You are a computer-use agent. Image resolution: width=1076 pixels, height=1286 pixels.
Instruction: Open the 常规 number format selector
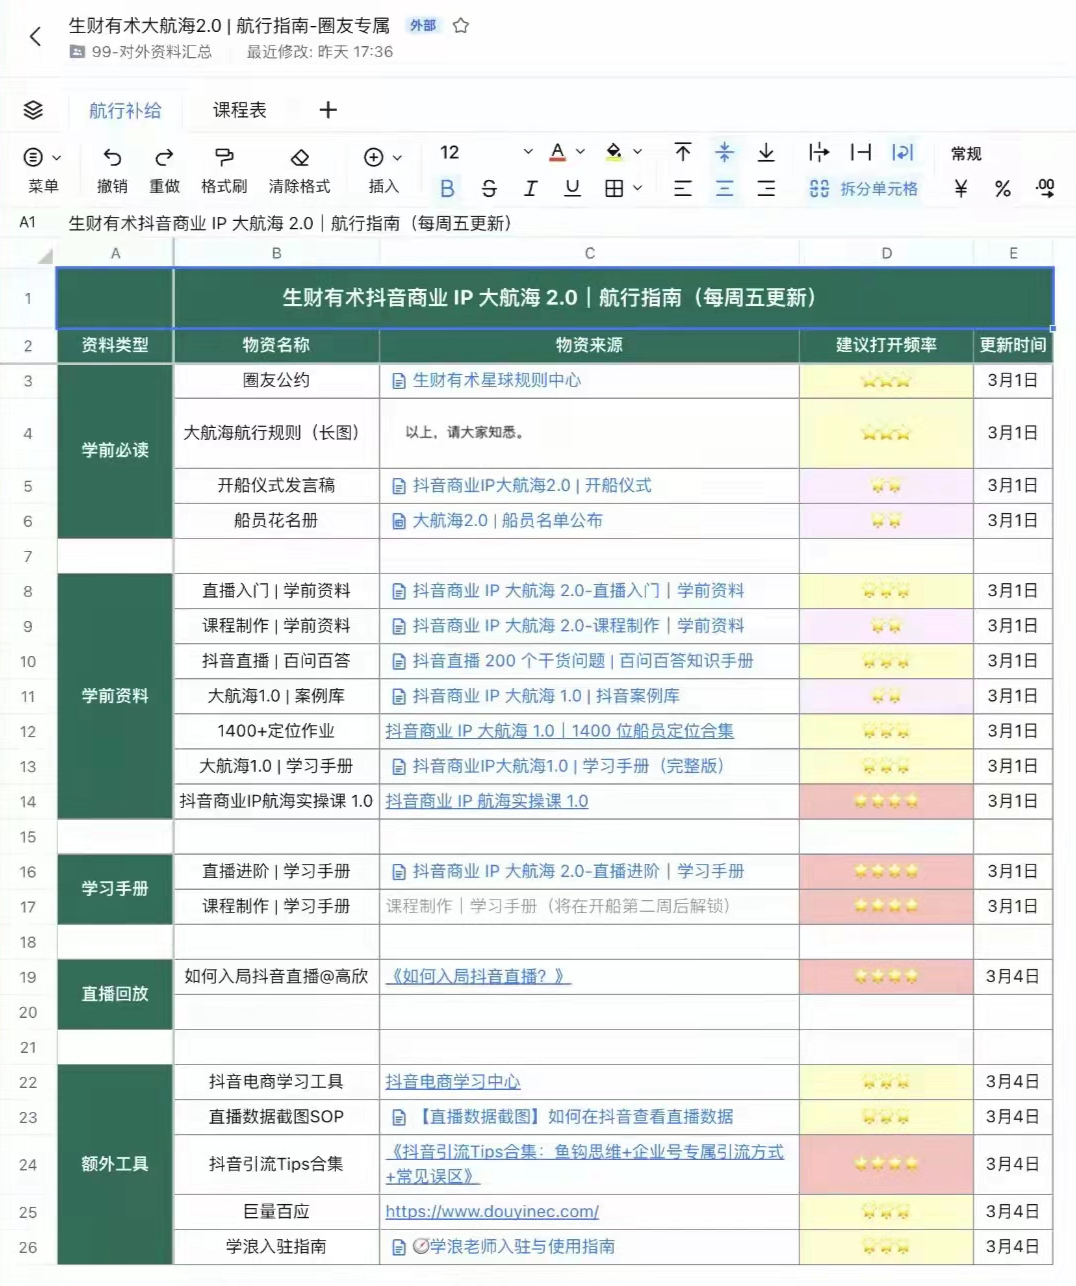(x=966, y=153)
